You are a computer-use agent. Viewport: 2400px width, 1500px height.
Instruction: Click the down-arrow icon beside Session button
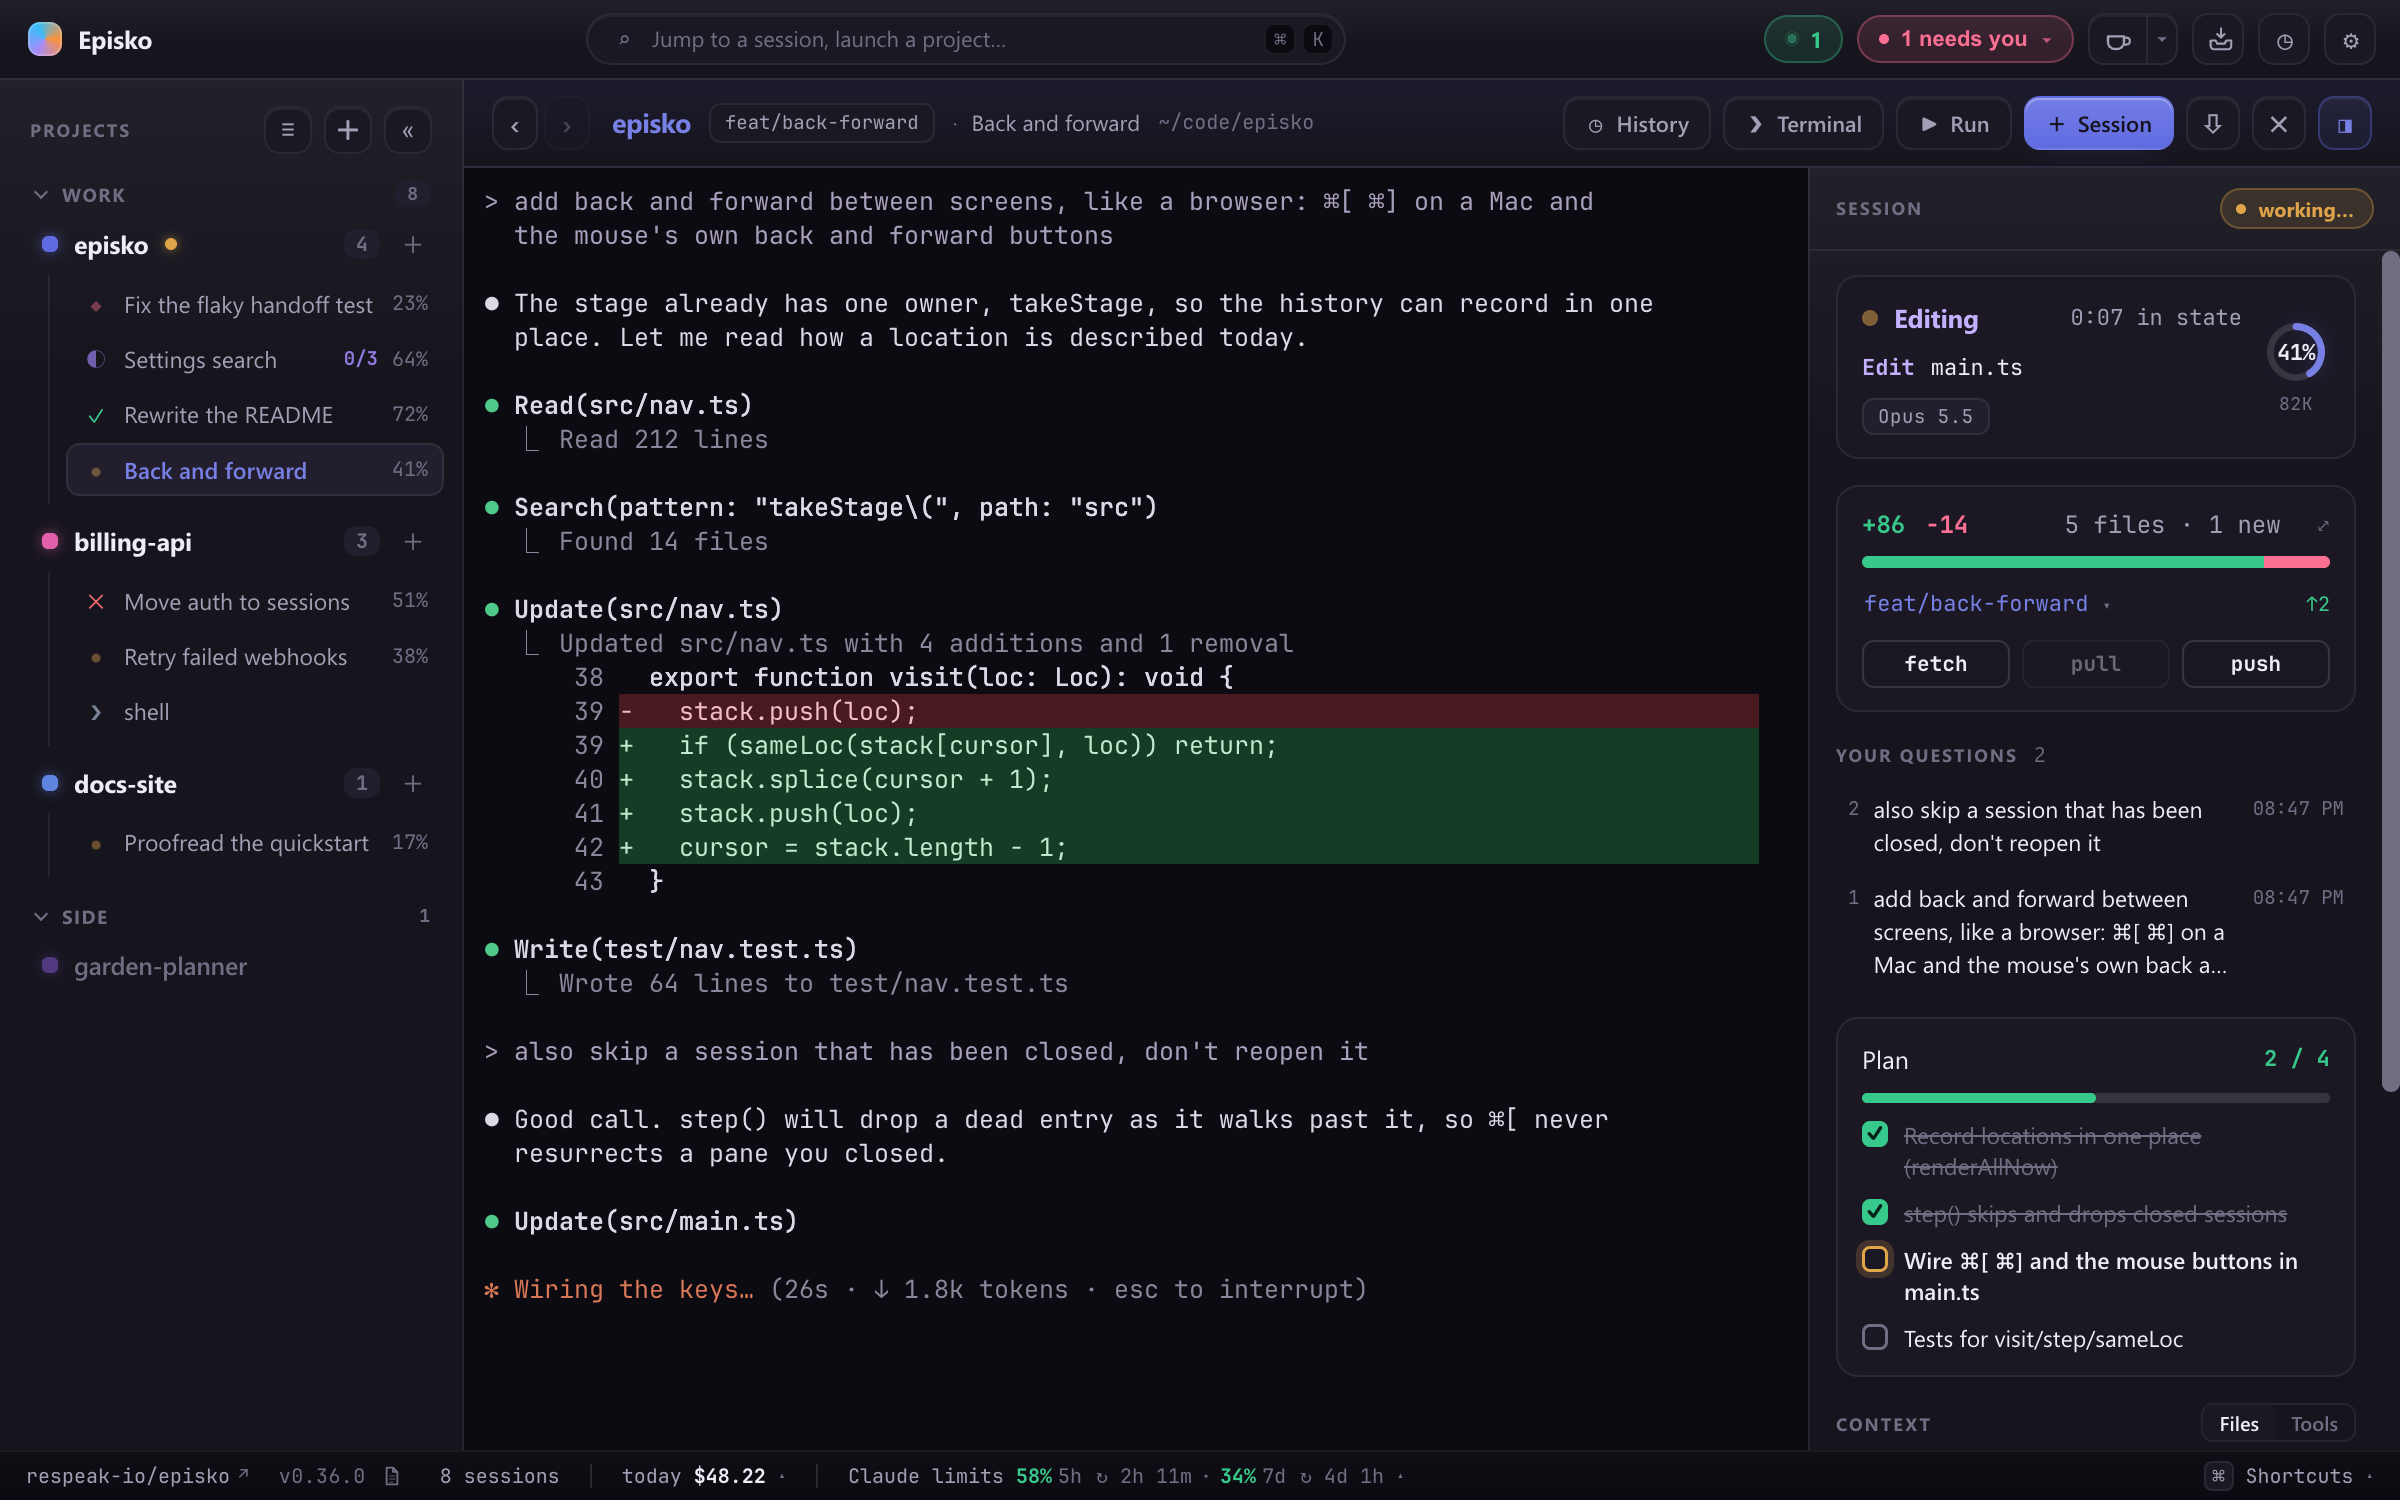point(2212,124)
